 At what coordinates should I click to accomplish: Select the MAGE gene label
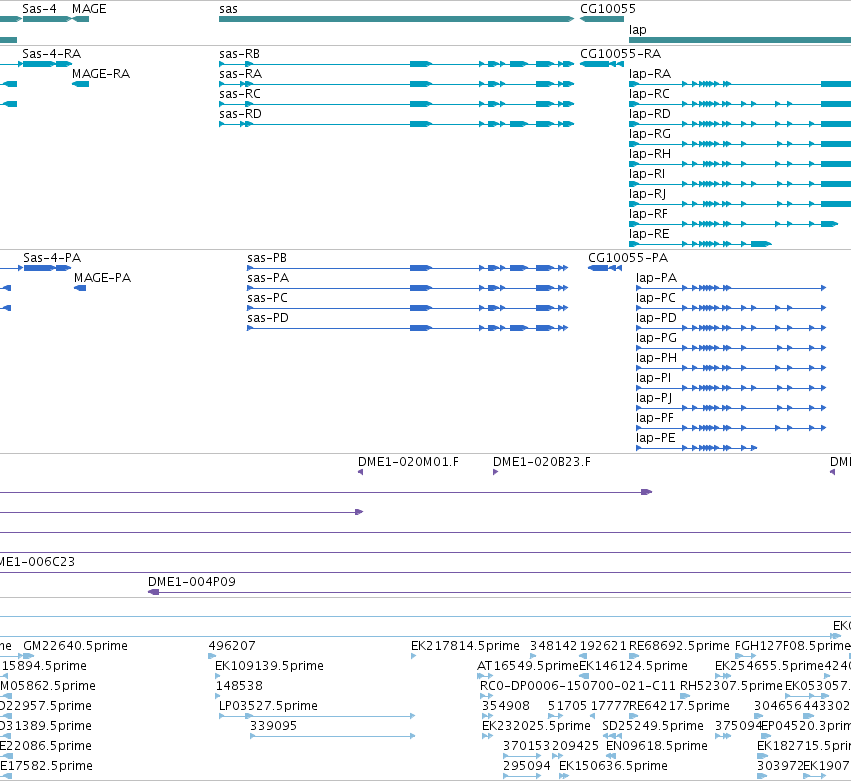[x=89, y=9]
